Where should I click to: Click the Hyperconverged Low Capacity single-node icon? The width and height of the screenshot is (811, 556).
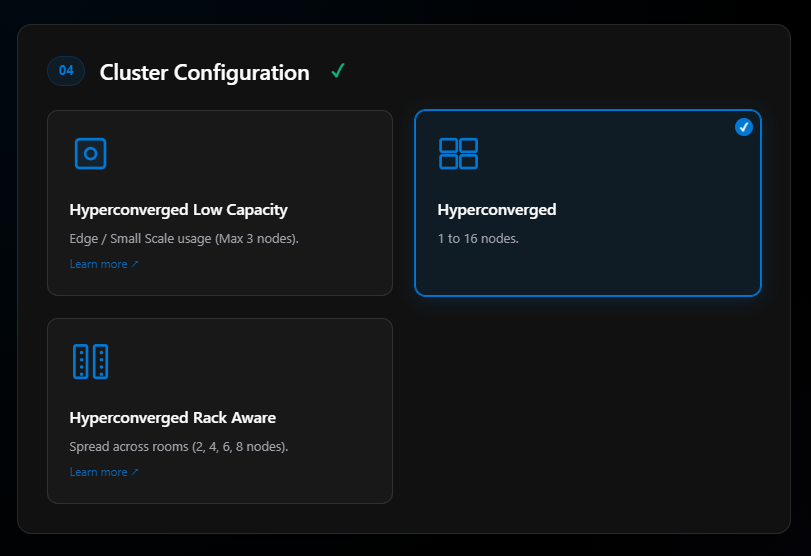click(90, 153)
